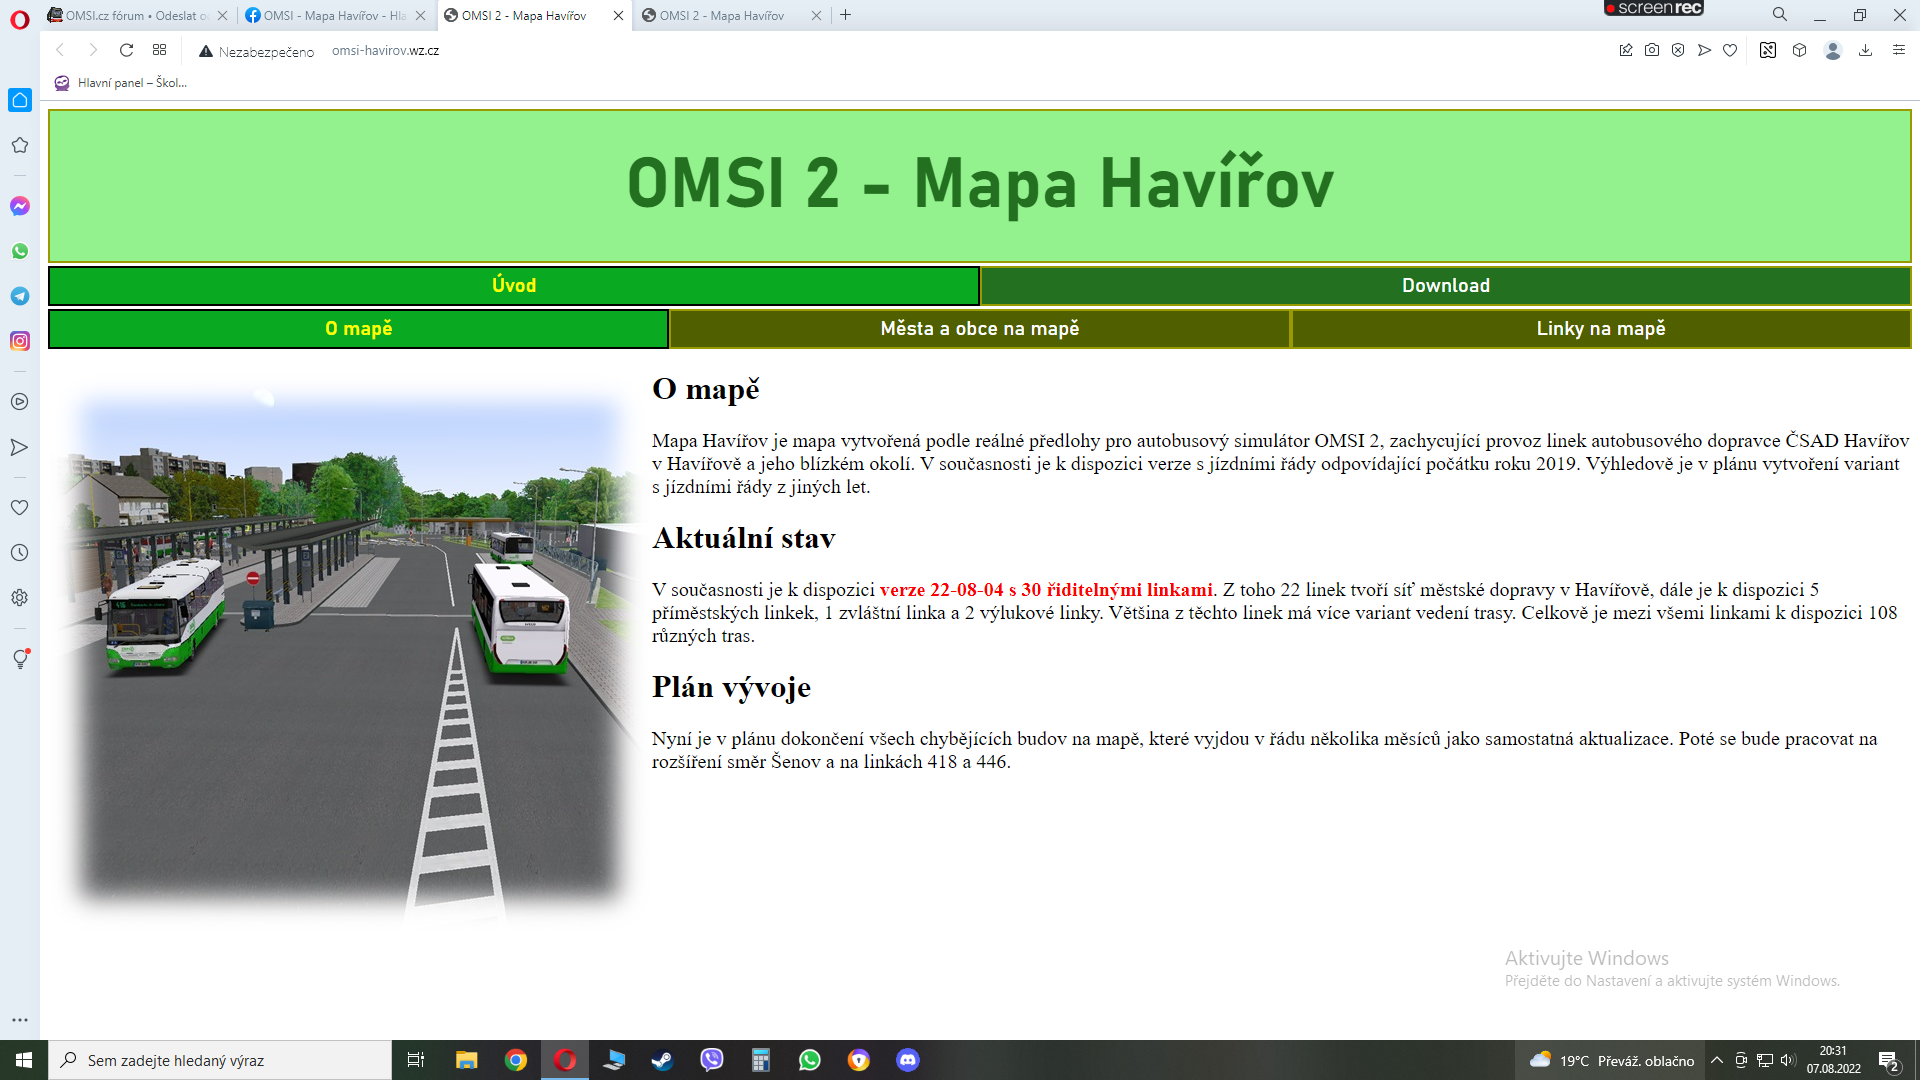Switch to OMSI.cz fórum tab
The height and width of the screenshot is (1080, 1920).
[130, 15]
